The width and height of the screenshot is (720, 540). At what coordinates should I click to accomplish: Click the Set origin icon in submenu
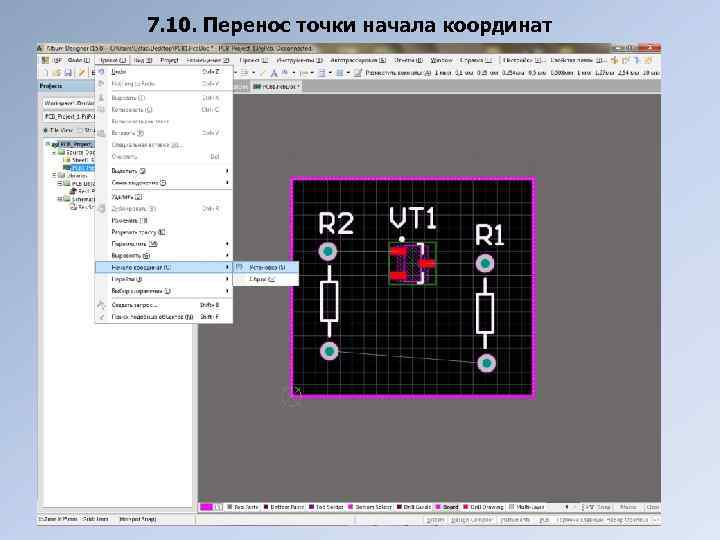240,267
